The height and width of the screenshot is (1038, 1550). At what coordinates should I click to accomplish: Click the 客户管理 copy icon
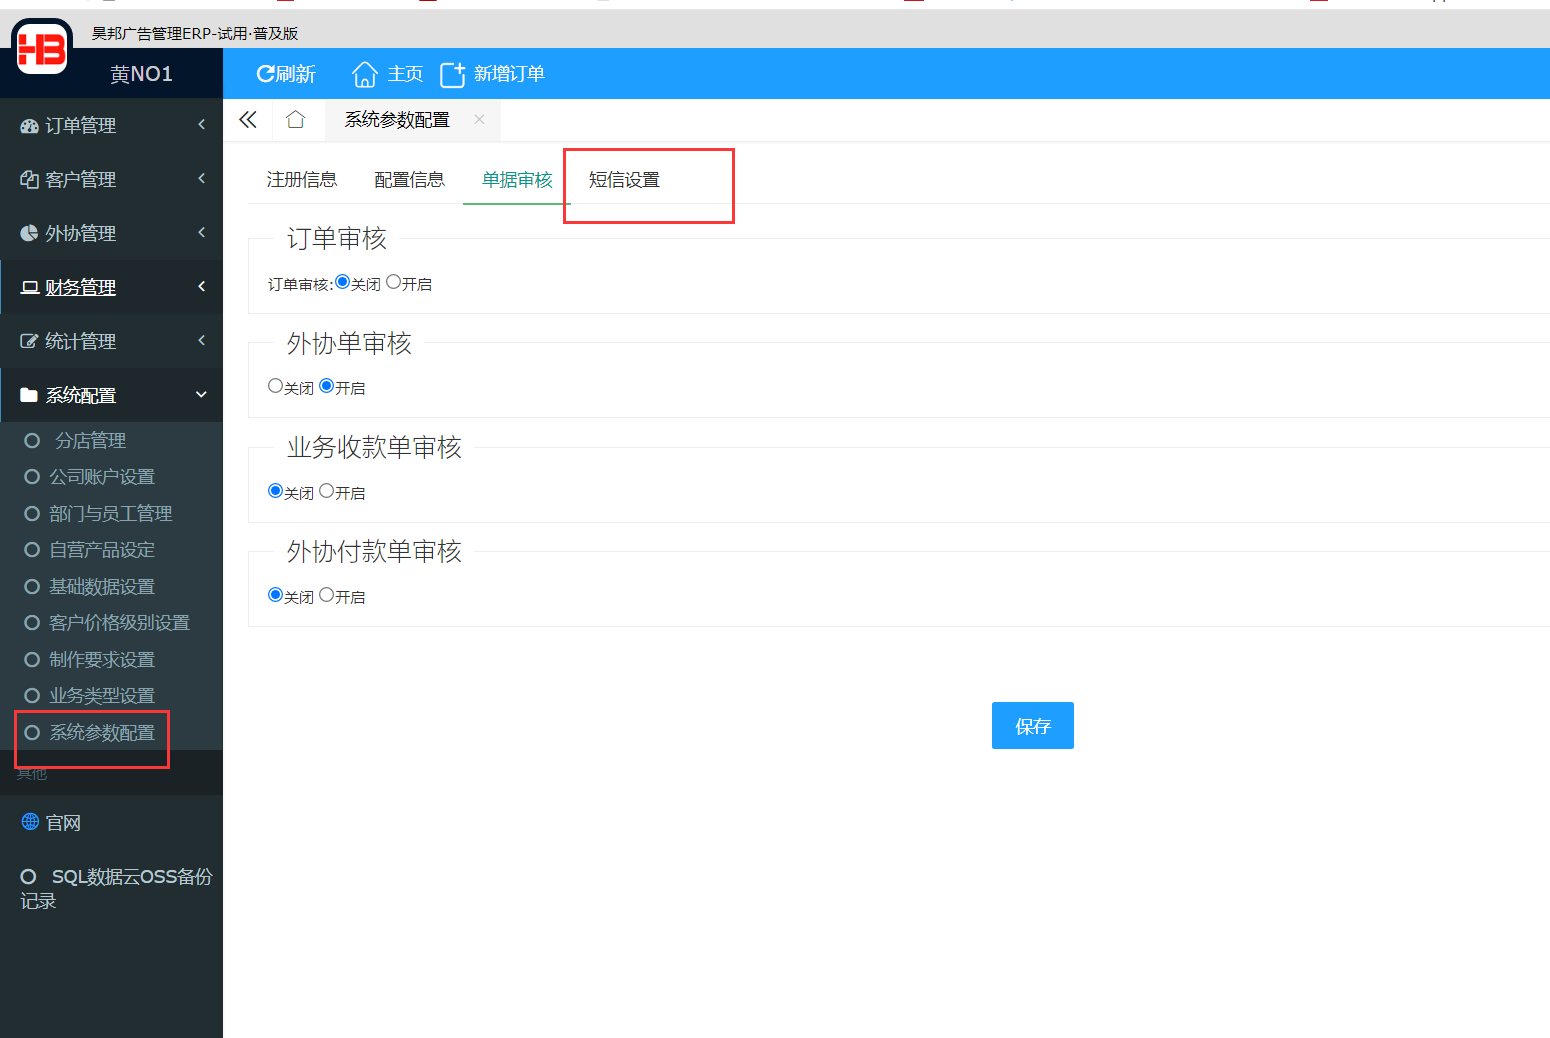[29, 180]
